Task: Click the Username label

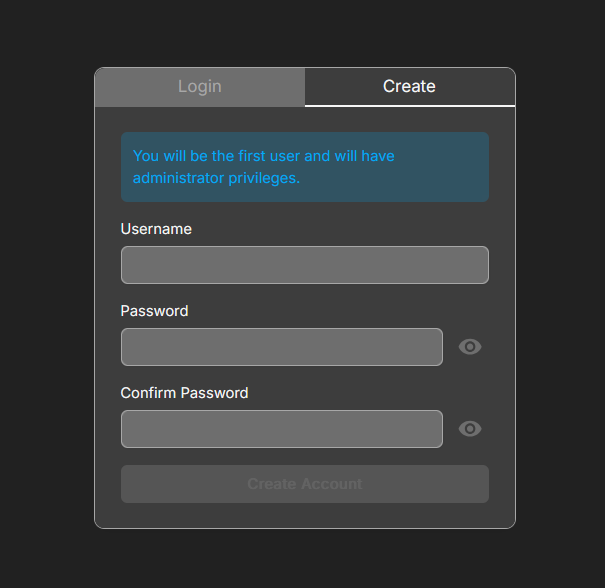Action: tap(156, 229)
